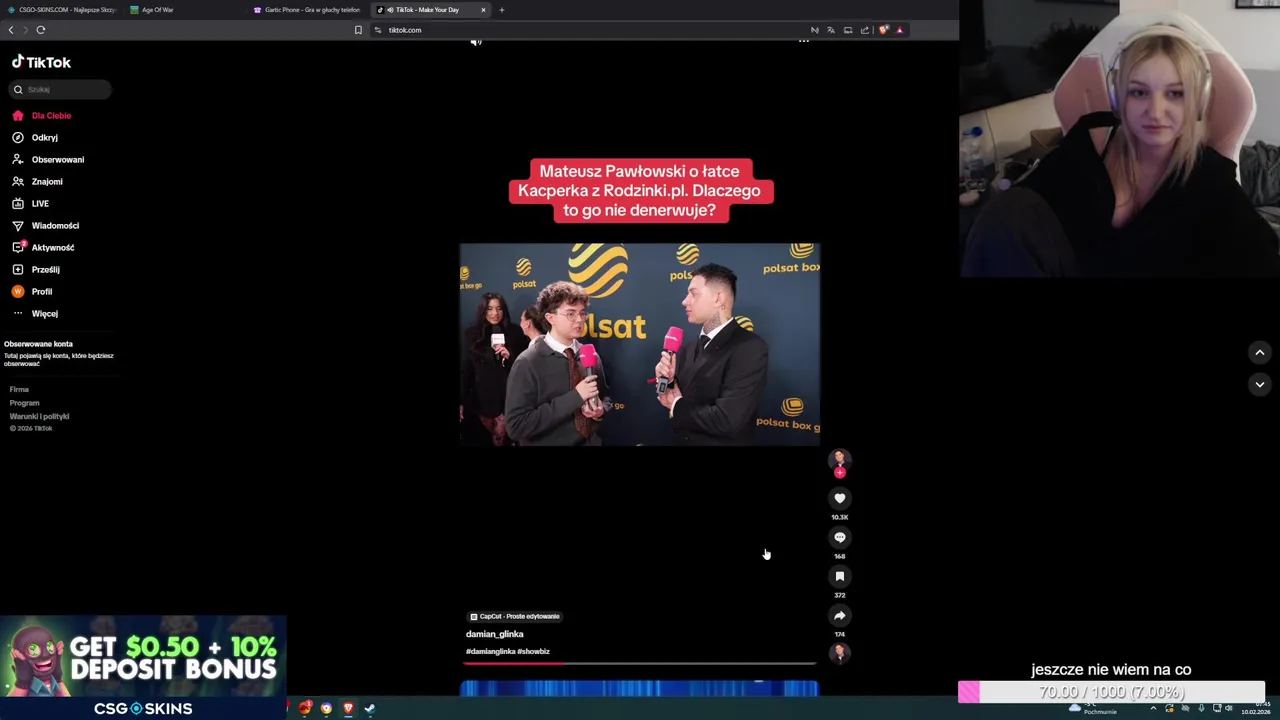The image size is (1280, 720).
Task: Follow the author with the red plus
Action: [840, 472]
